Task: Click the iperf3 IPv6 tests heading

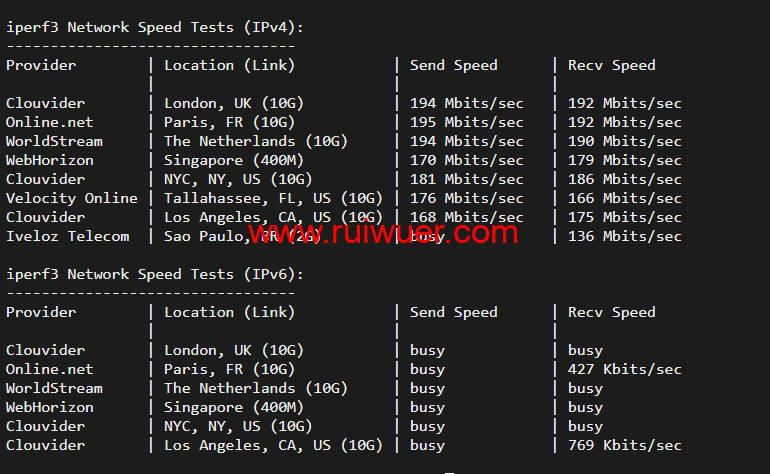Action: coord(155,274)
